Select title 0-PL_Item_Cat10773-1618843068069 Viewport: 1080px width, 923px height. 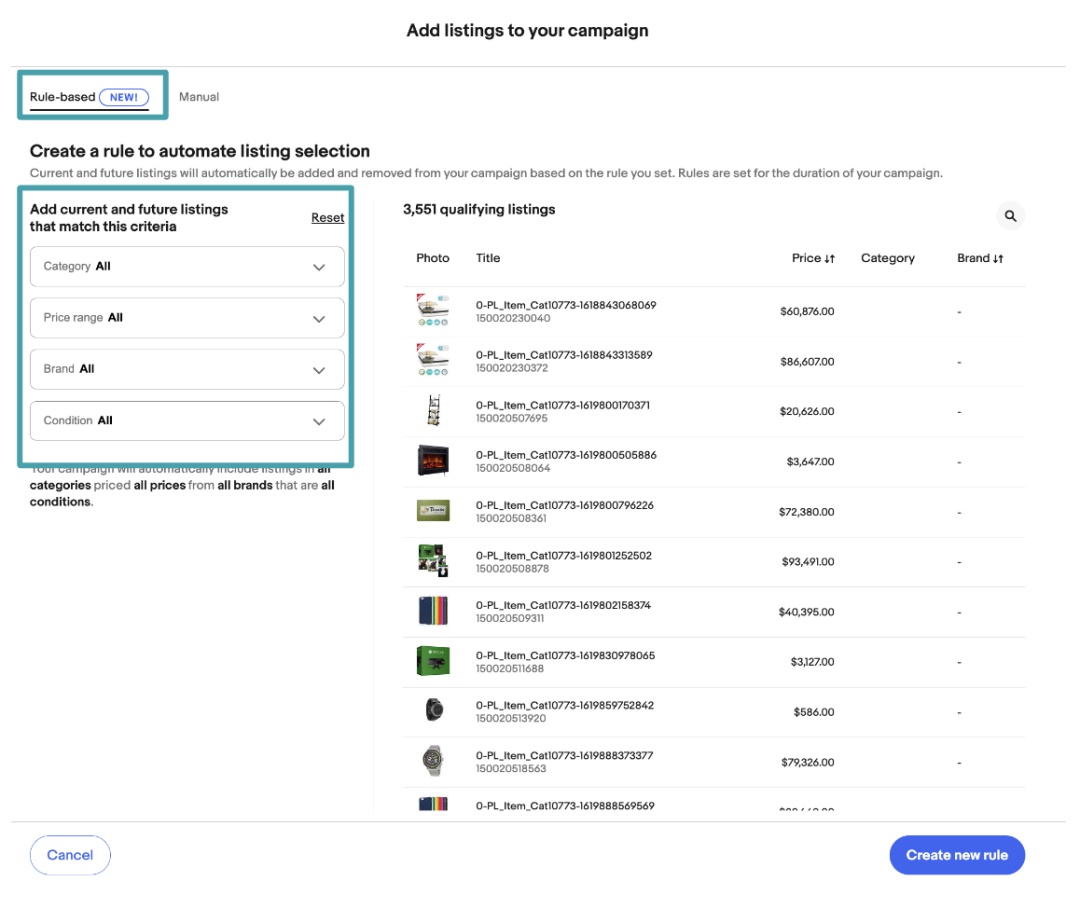(565, 305)
